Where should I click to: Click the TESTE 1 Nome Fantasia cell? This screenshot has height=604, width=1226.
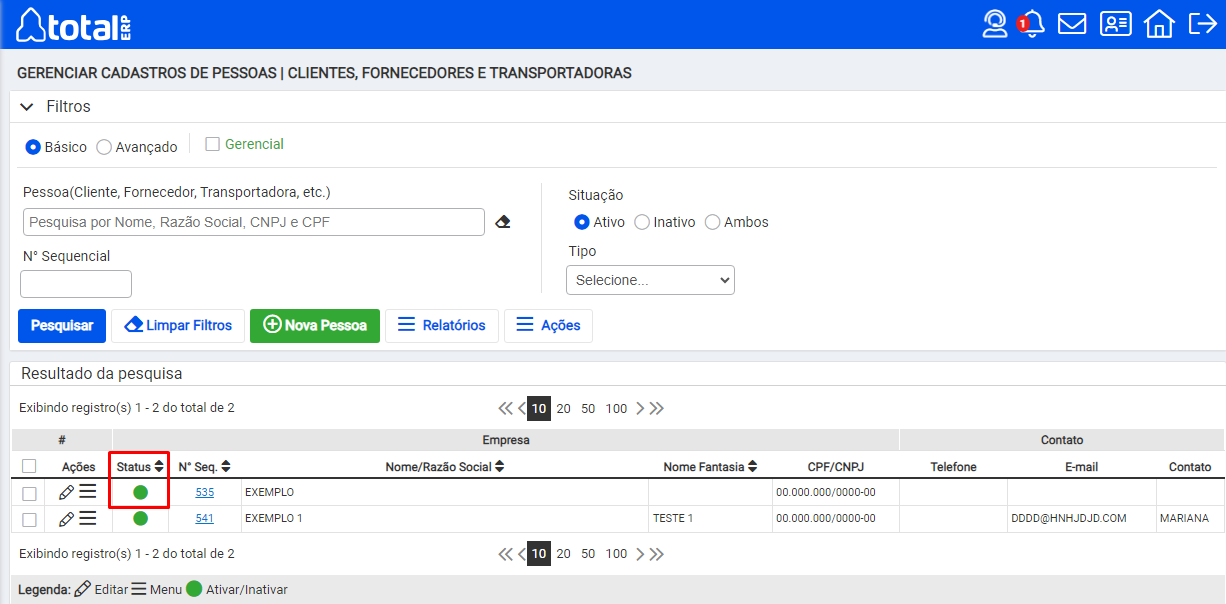pos(710,518)
